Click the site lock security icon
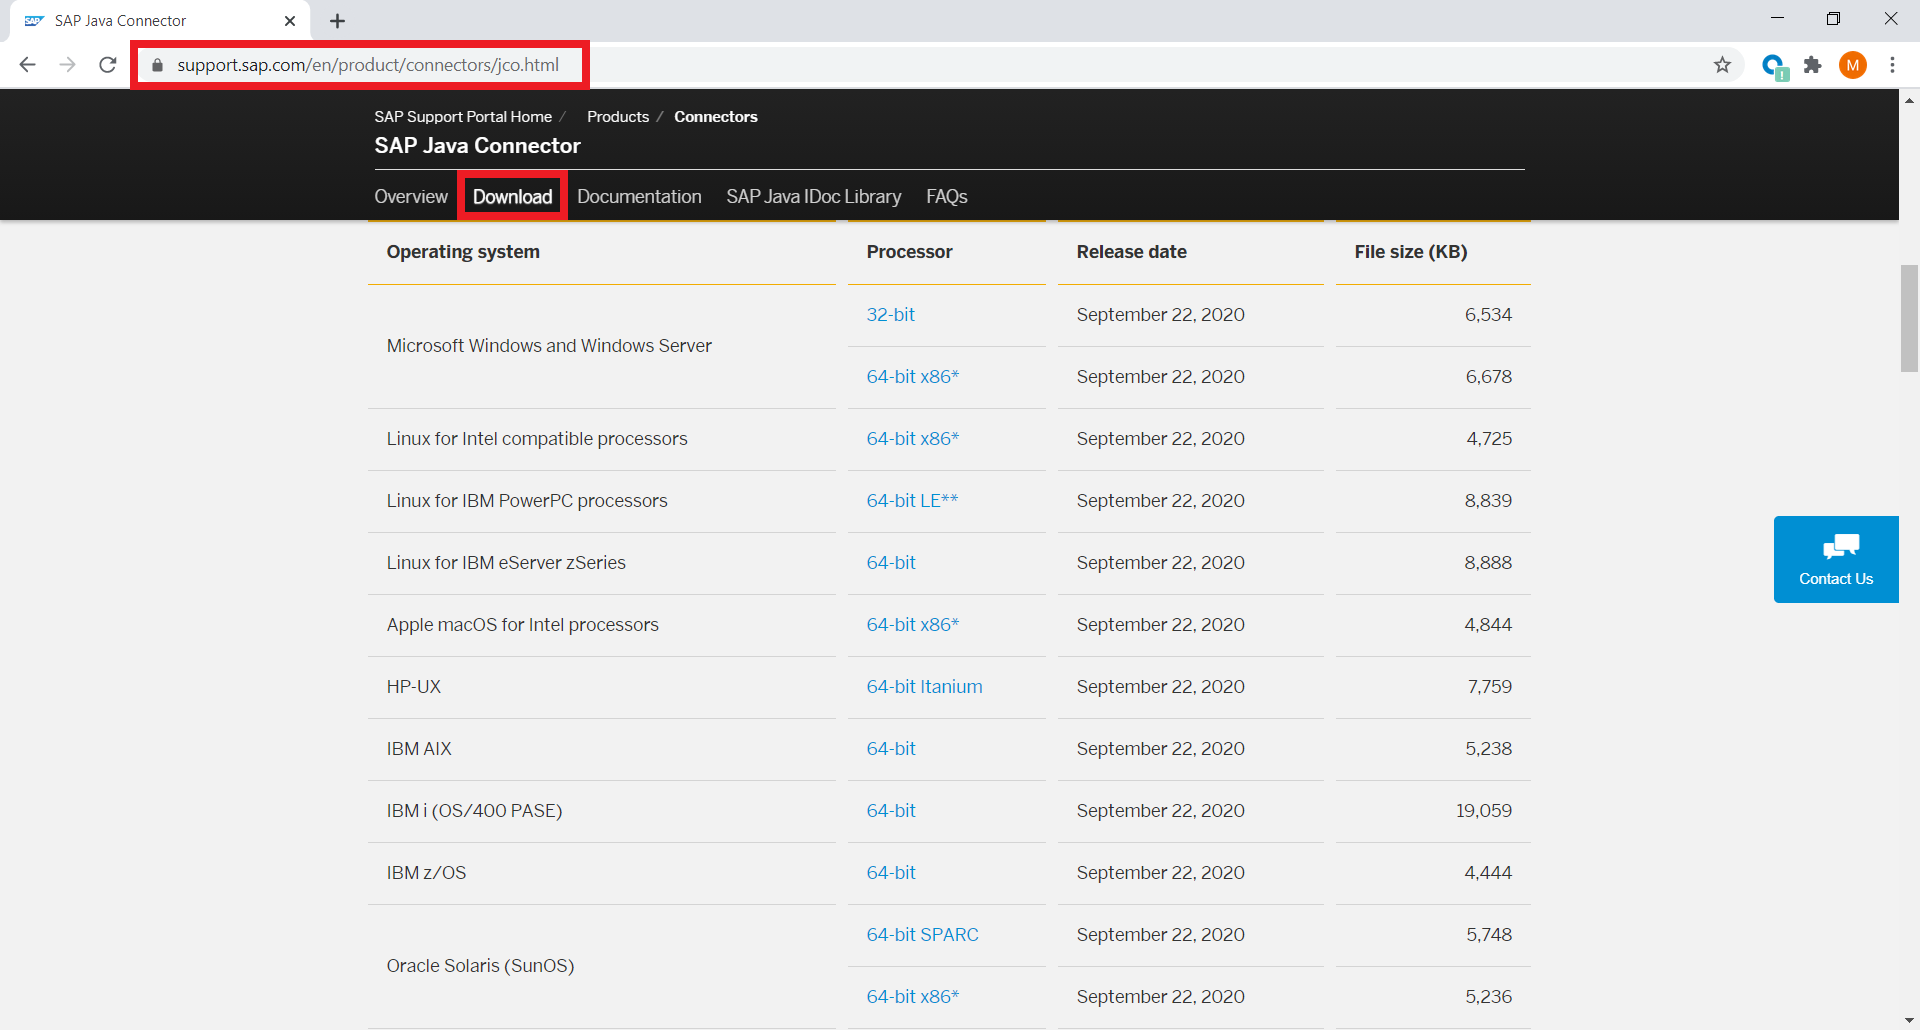Image resolution: width=1920 pixels, height=1030 pixels. [157, 65]
